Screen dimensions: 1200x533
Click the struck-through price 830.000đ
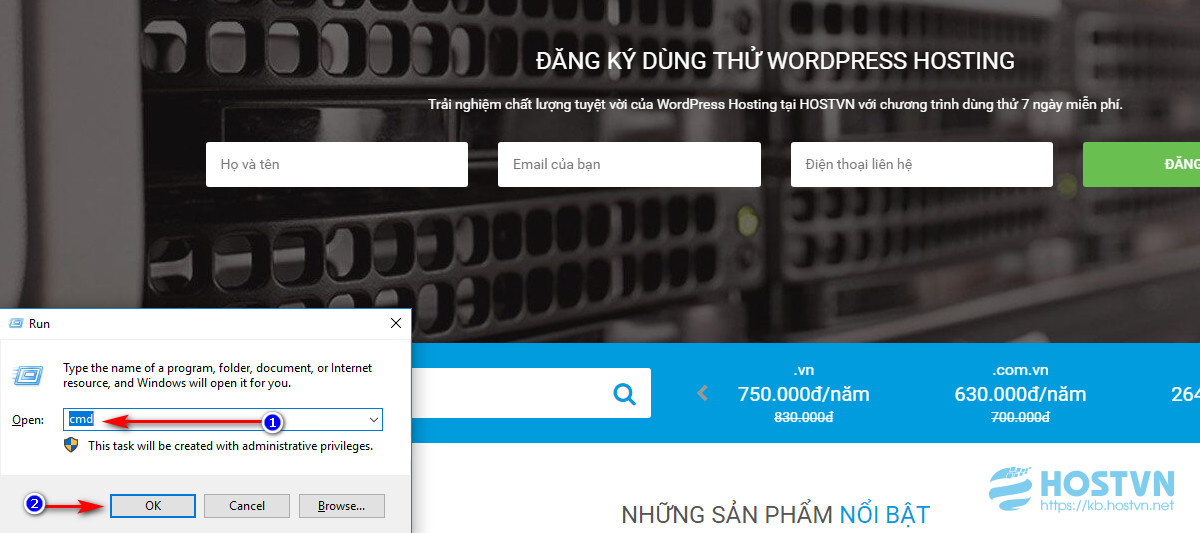[x=804, y=417]
